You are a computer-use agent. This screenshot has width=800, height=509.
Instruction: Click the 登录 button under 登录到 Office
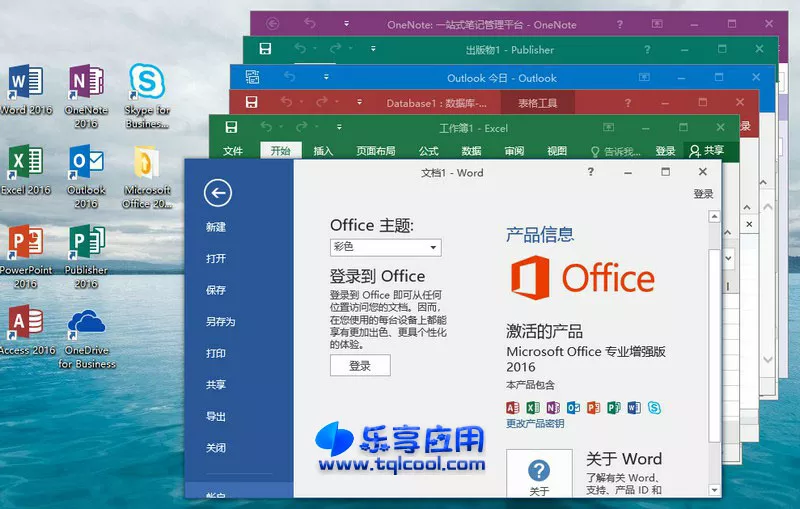pyautogui.click(x=360, y=366)
